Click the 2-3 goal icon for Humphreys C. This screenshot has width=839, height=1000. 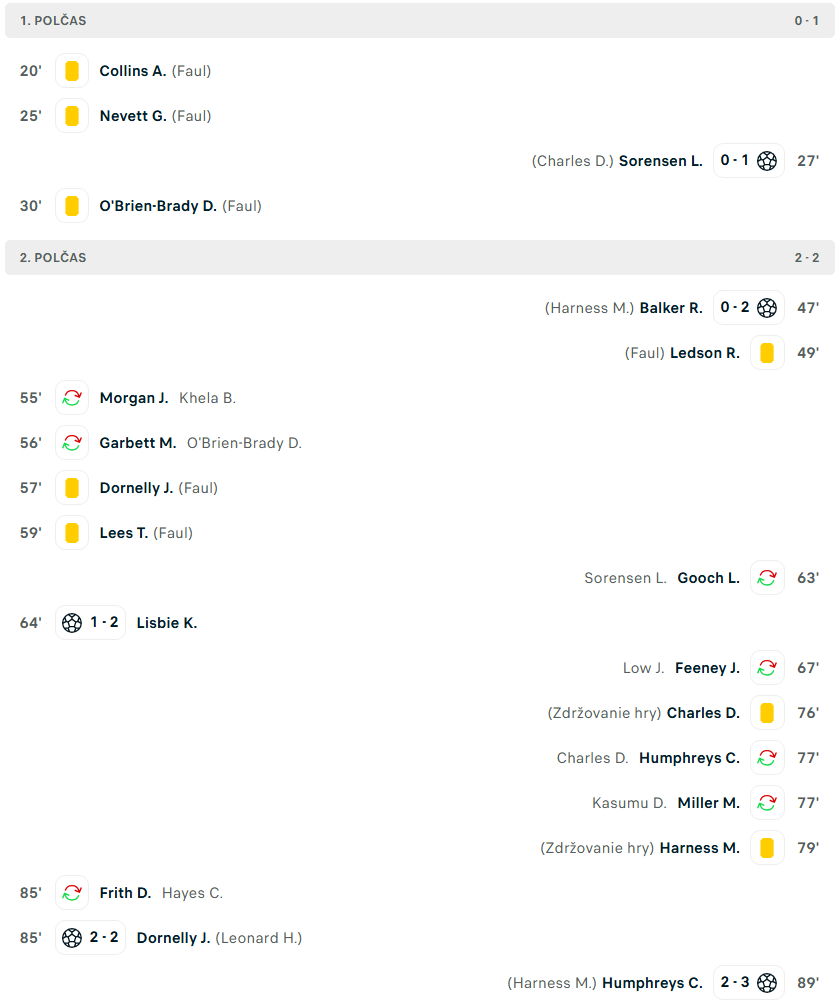click(767, 983)
